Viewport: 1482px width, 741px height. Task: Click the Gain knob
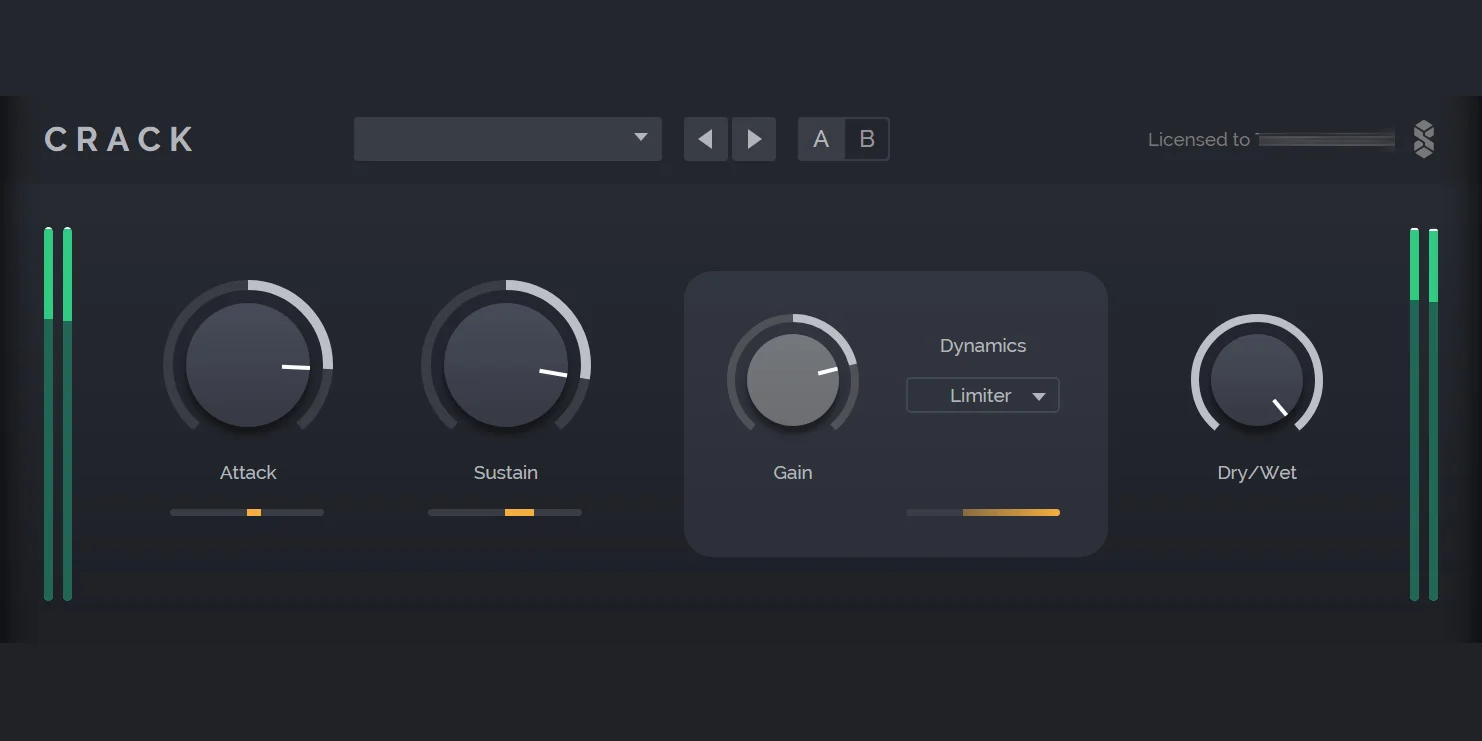[x=793, y=380]
